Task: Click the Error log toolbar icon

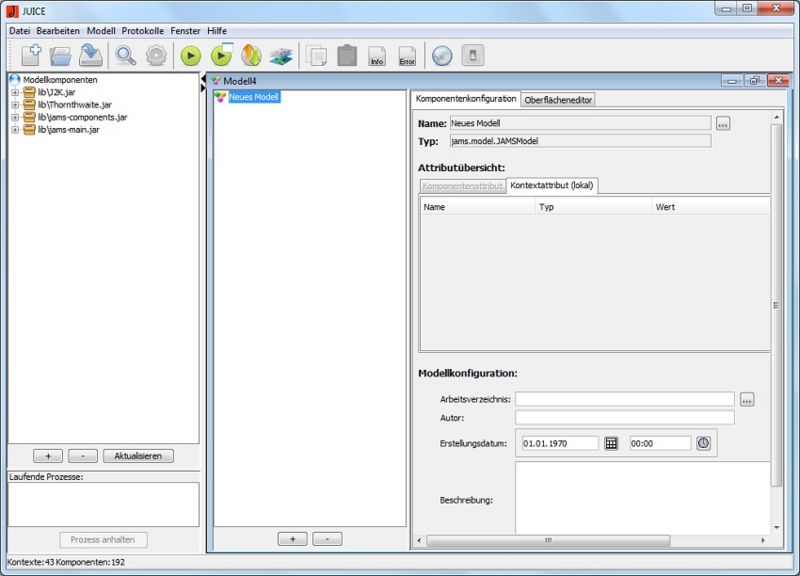Action: click(x=407, y=56)
